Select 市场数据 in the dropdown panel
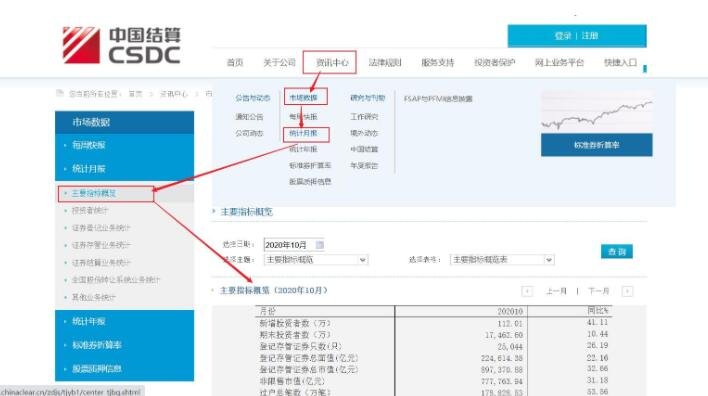The image size is (708, 396). pyautogui.click(x=303, y=98)
